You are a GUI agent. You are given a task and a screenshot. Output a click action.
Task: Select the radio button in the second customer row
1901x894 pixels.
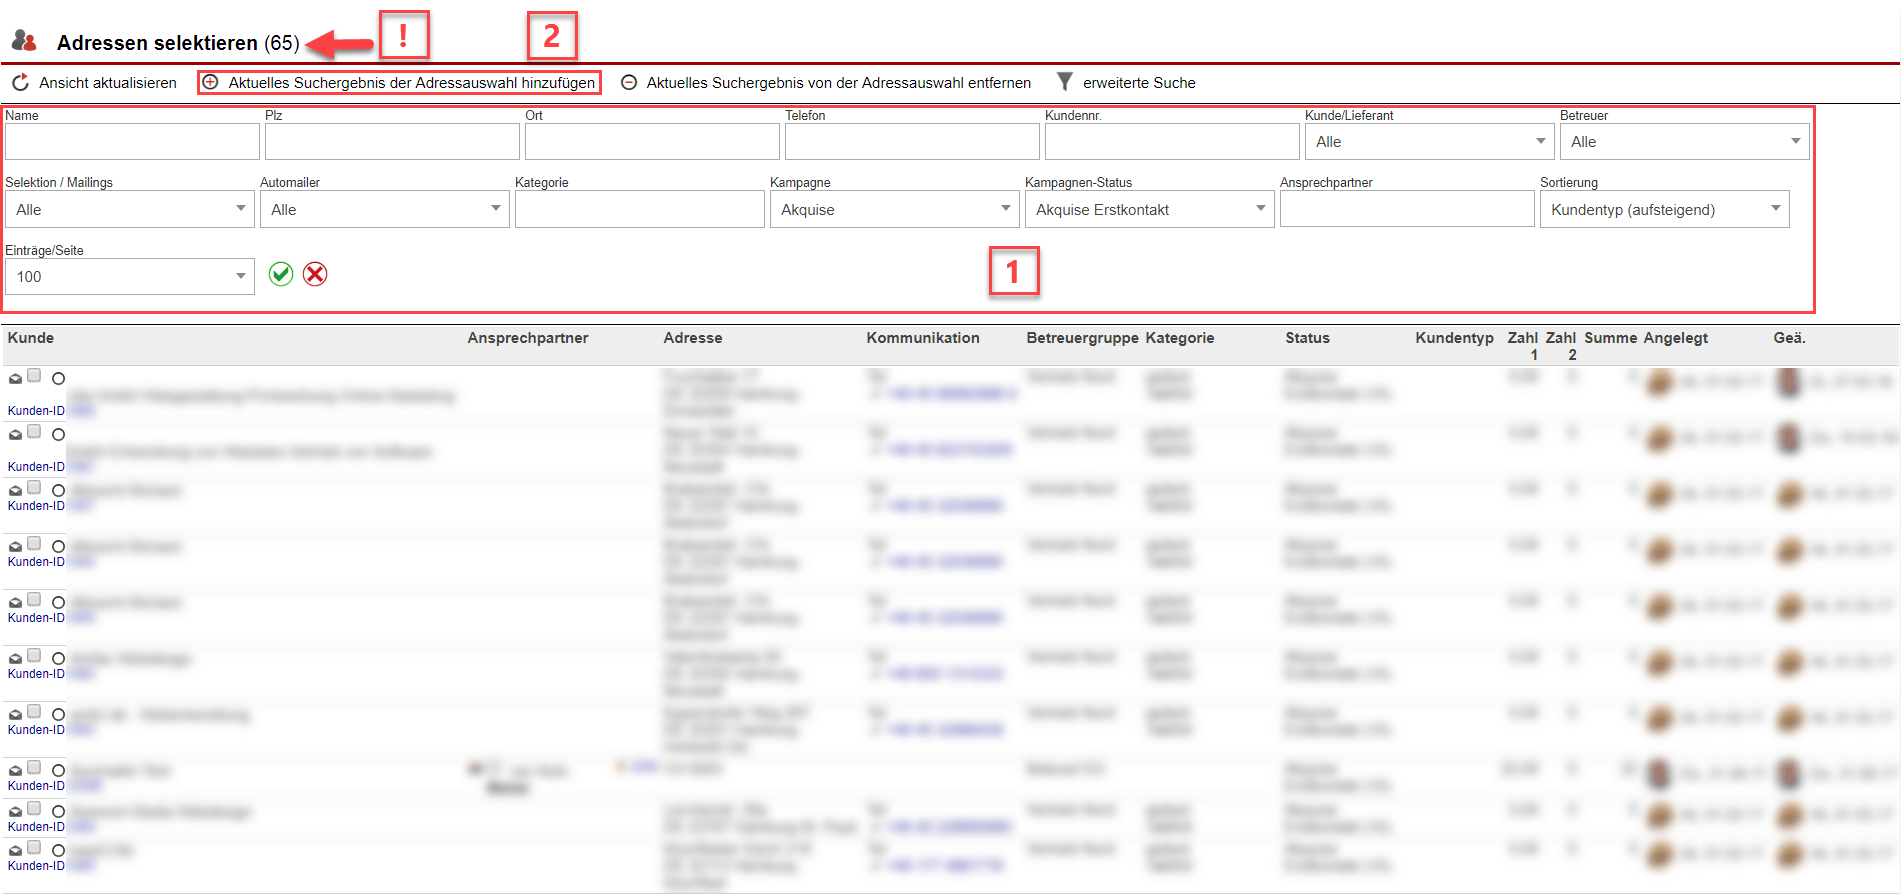[x=58, y=435]
